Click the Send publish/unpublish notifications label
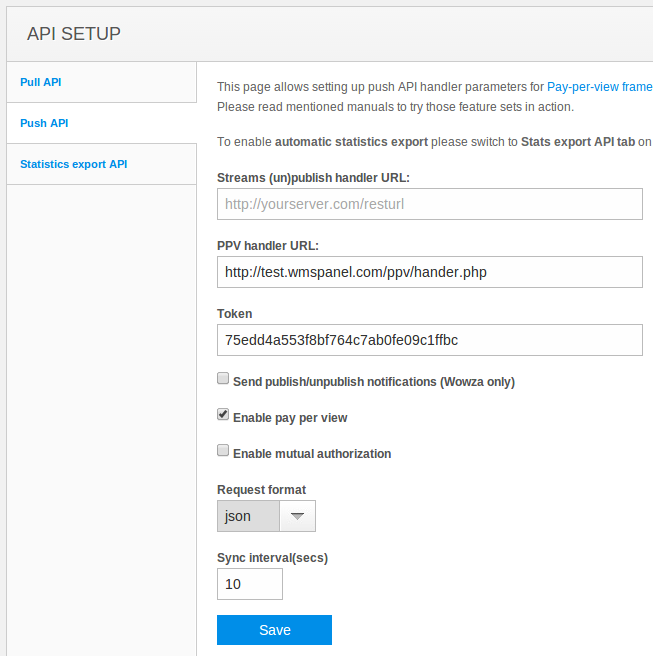The width and height of the screenshot is (653, 656). (374, 382)
